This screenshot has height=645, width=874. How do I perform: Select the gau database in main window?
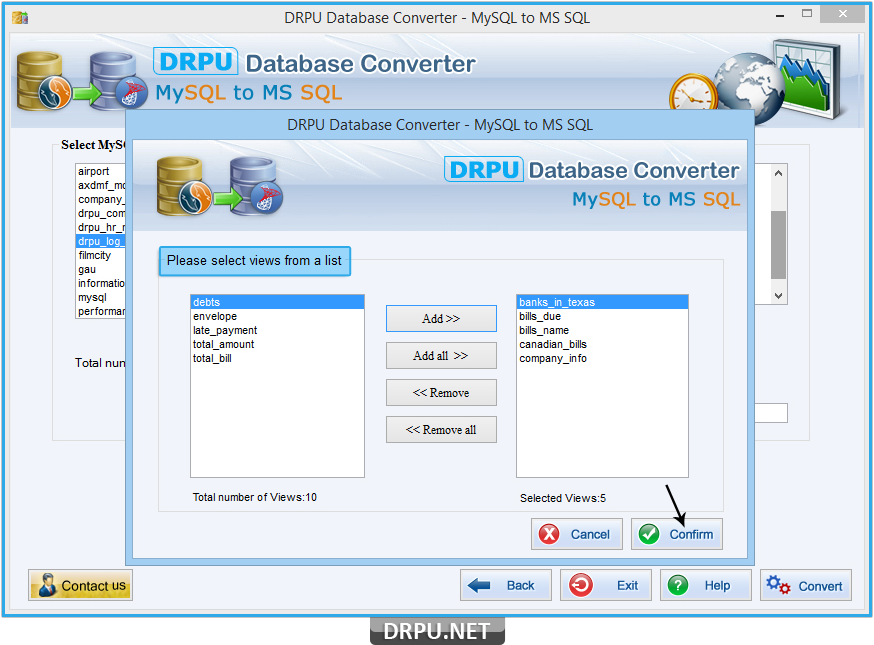click(x=100, y=269)
